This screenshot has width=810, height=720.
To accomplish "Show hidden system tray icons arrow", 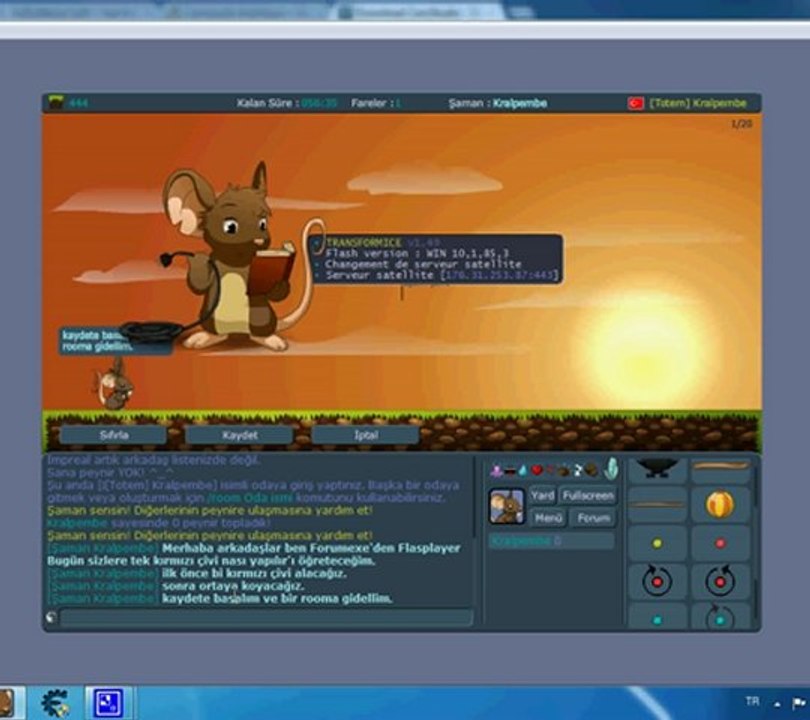I will coord(777,703).
